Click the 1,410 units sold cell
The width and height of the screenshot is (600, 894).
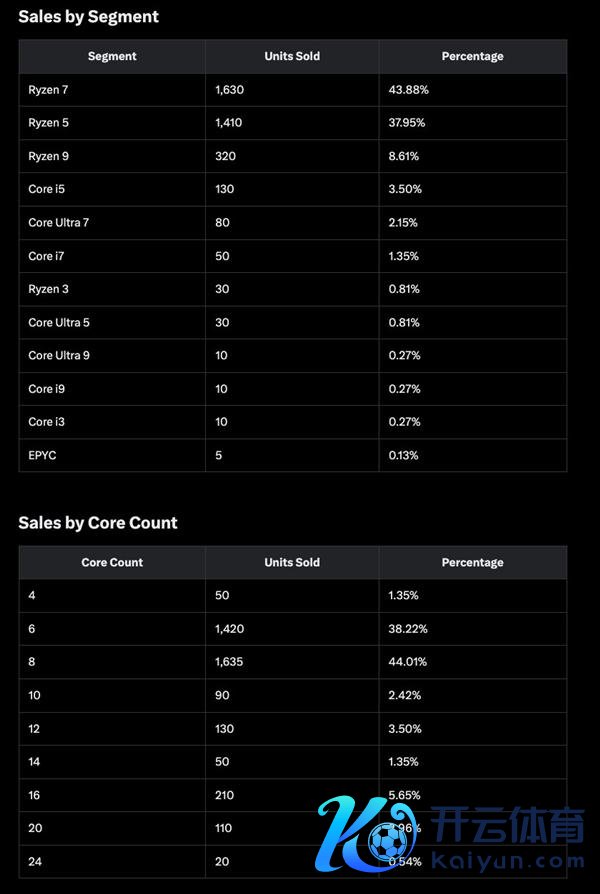pyautogui.click(x=229, y=123)
